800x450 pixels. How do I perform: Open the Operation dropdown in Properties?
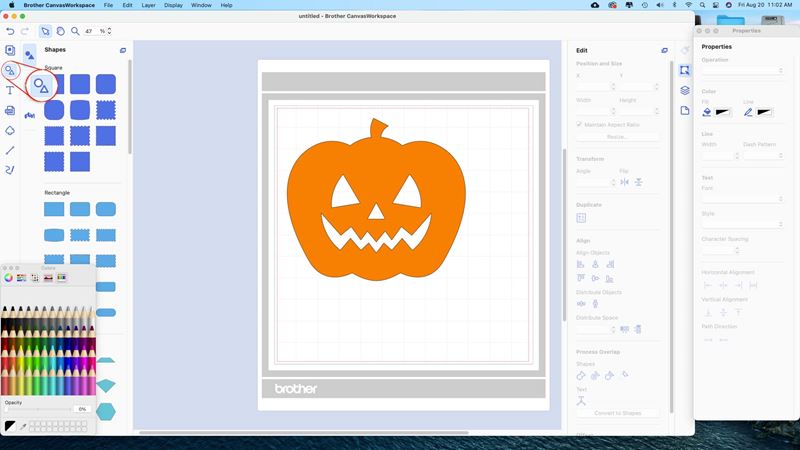click(x=742, y=71)
